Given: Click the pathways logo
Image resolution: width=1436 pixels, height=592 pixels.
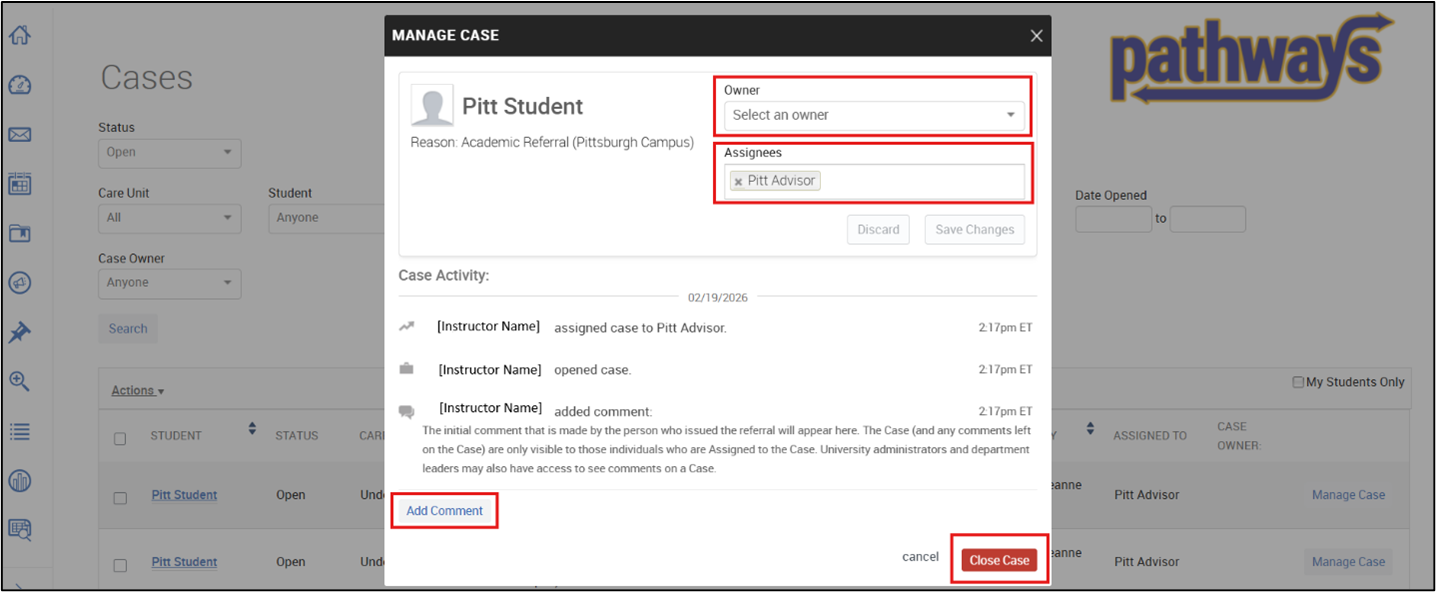Looking at the screenshot, I should 1253,59.
